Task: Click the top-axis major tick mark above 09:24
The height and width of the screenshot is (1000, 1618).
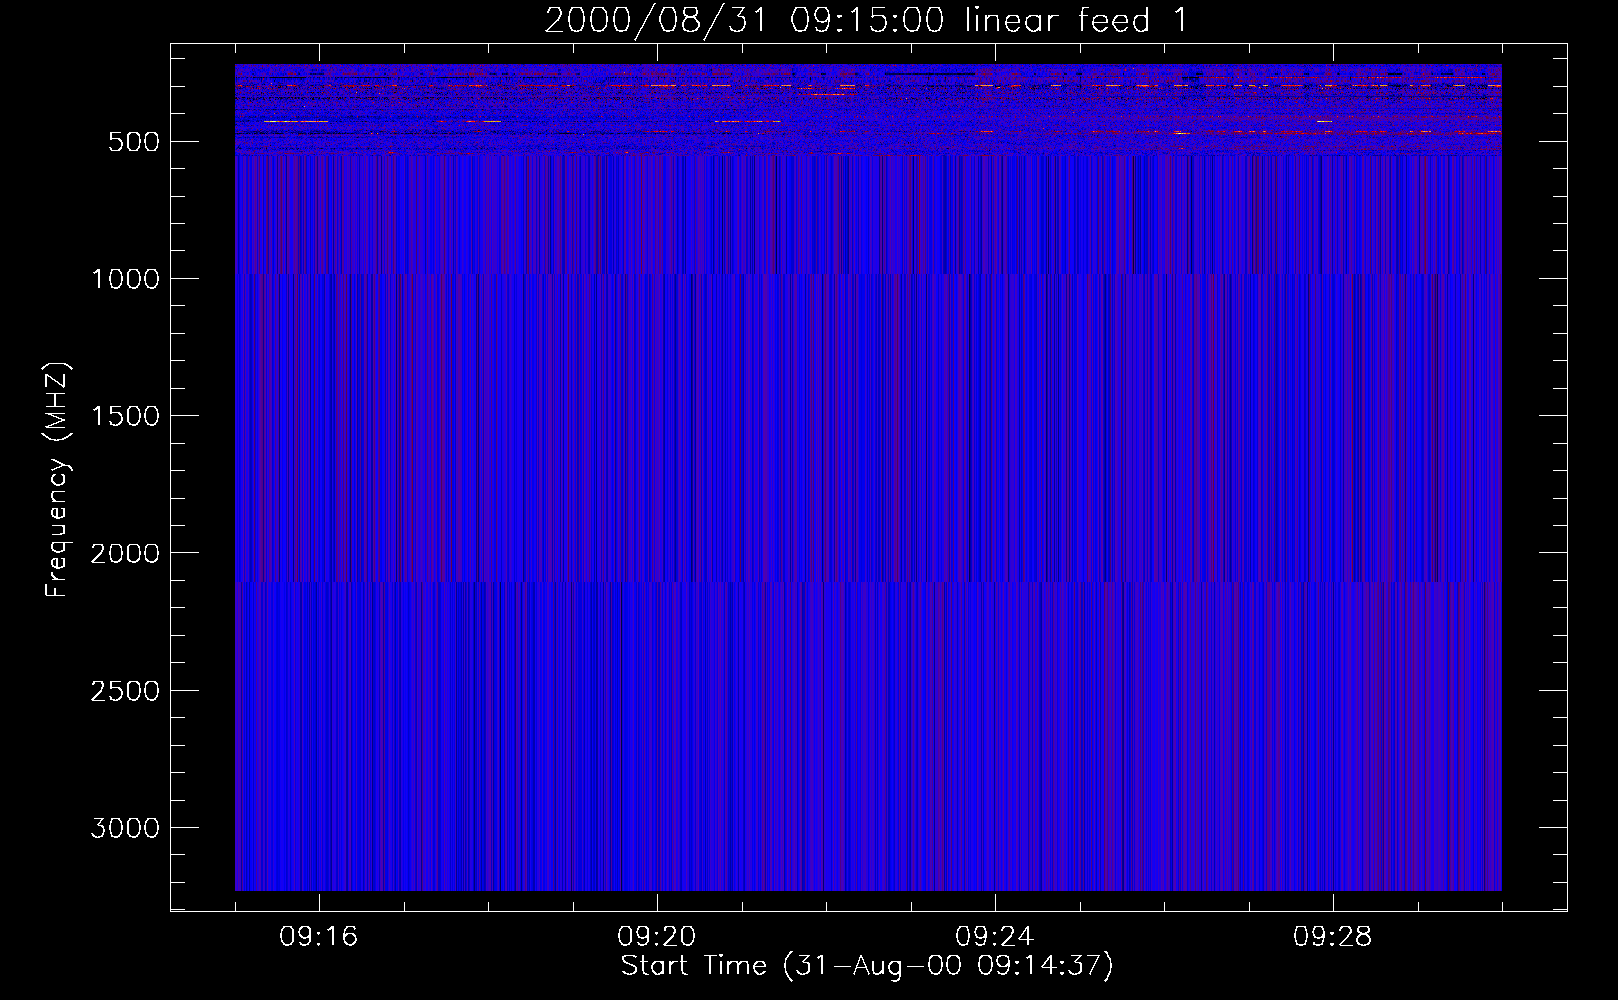Action: 995,52
